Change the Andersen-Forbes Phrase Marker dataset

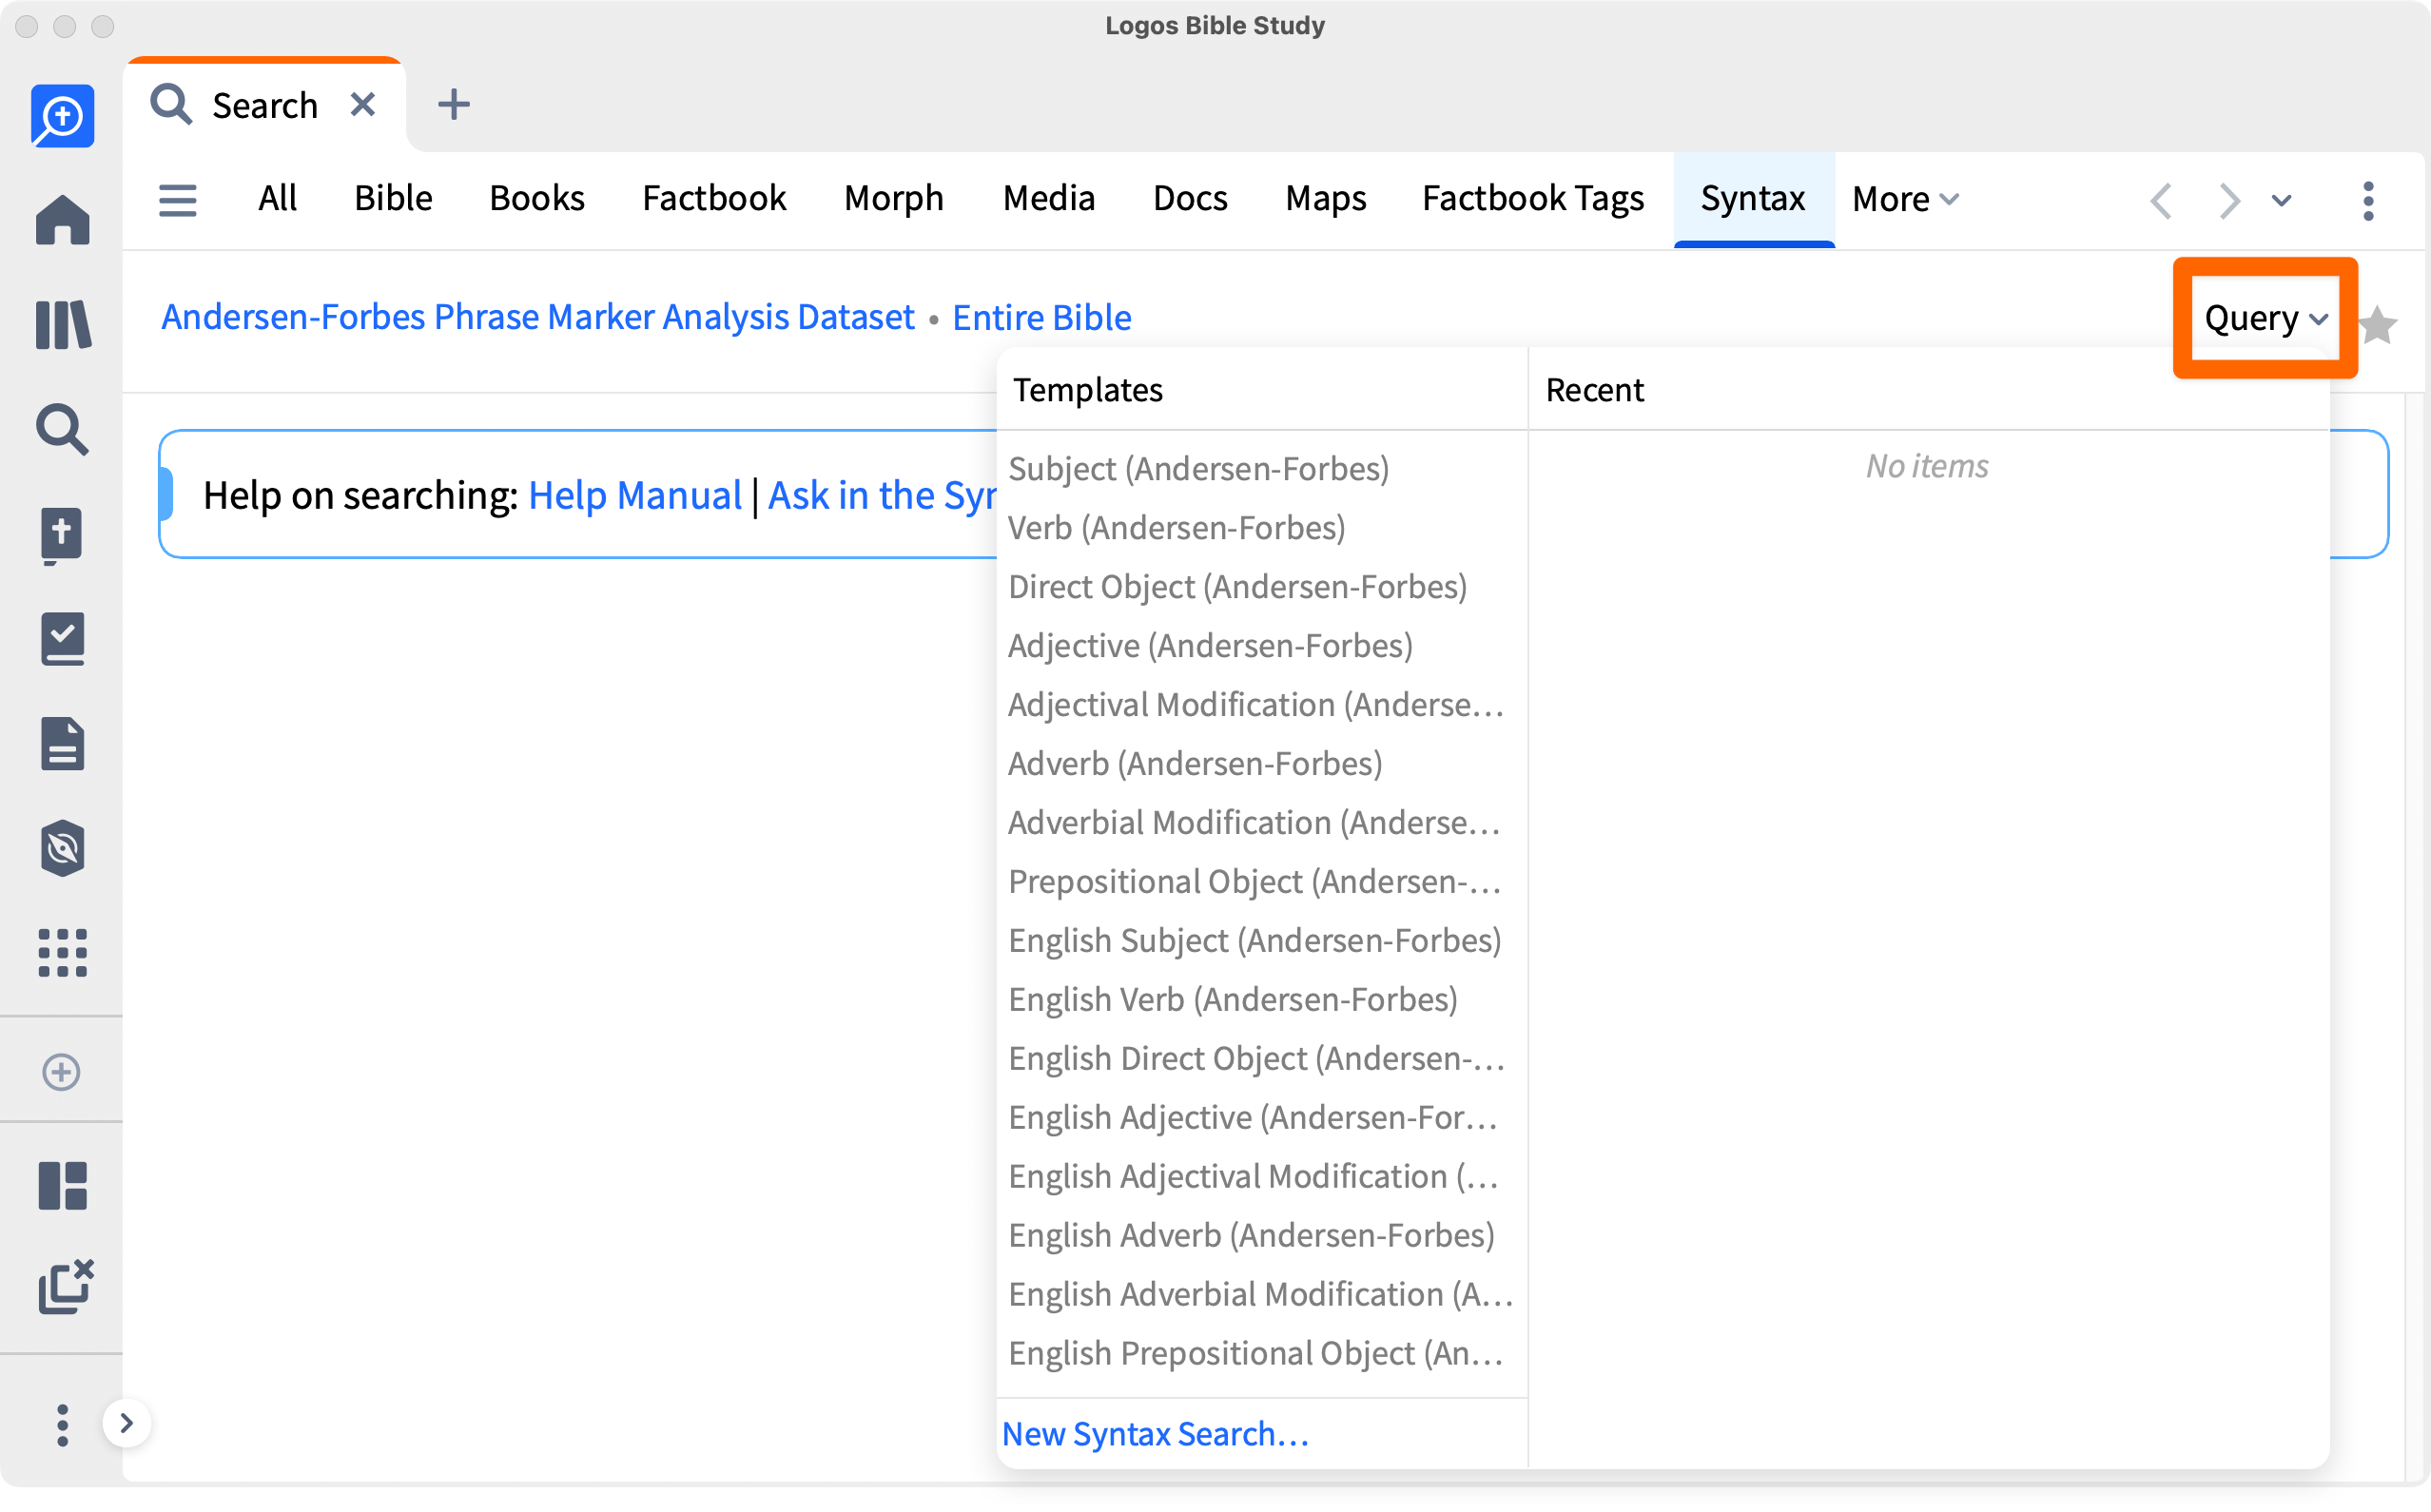click(537, 317)
